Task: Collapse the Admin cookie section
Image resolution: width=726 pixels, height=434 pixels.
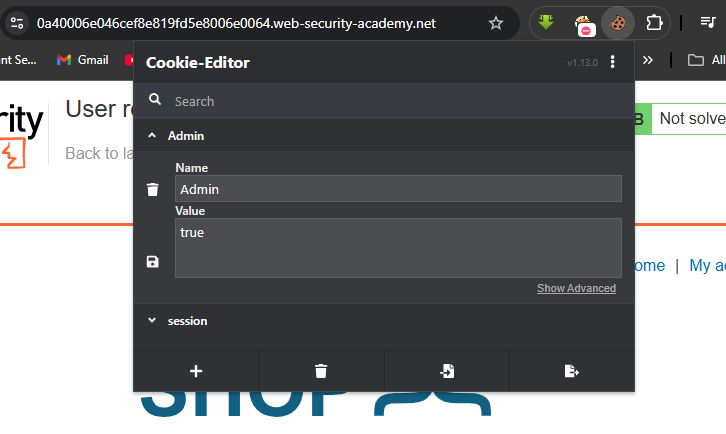Action: coord(152,136)
